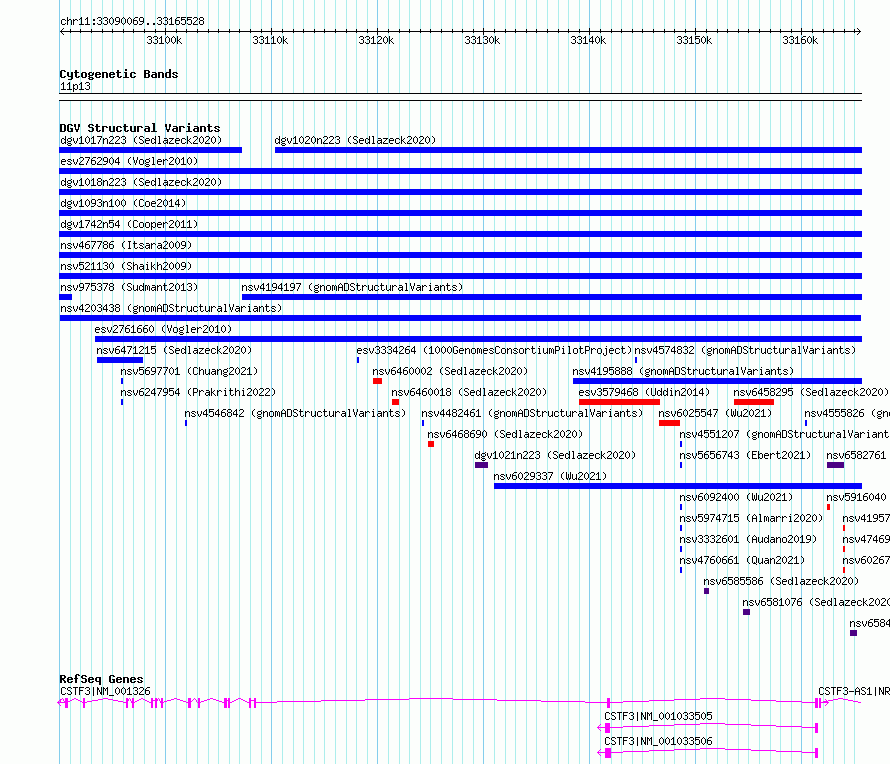This screenshot has width=890, height=764.
Task: Open nsv6092400 (Wu2021) label
Action: coord(736,497)
